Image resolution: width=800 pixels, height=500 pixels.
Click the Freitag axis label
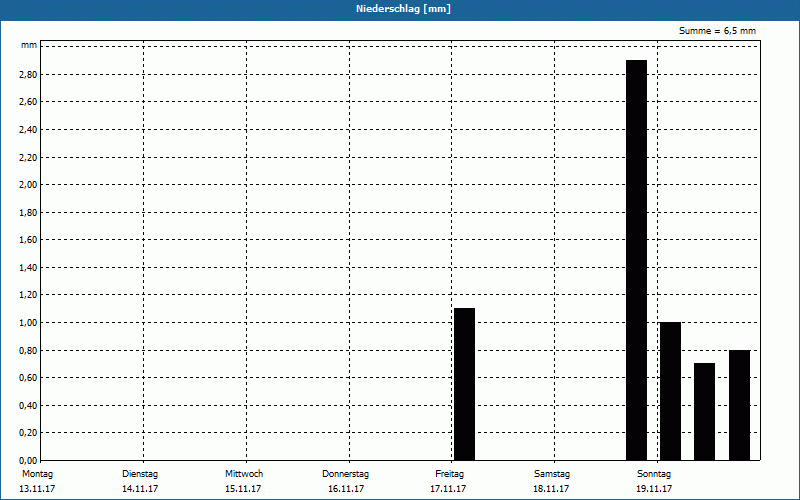coord(449,474)
